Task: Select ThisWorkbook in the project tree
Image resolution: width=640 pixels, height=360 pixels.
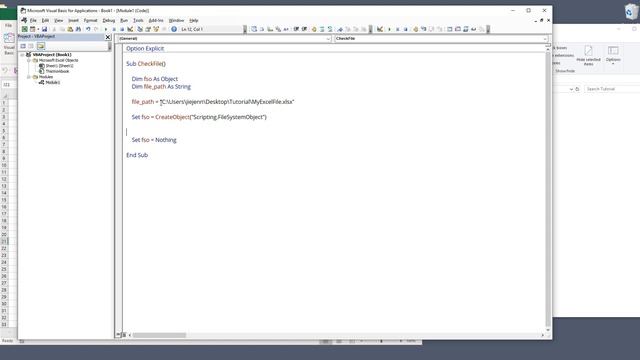Action: coord(57,71)
